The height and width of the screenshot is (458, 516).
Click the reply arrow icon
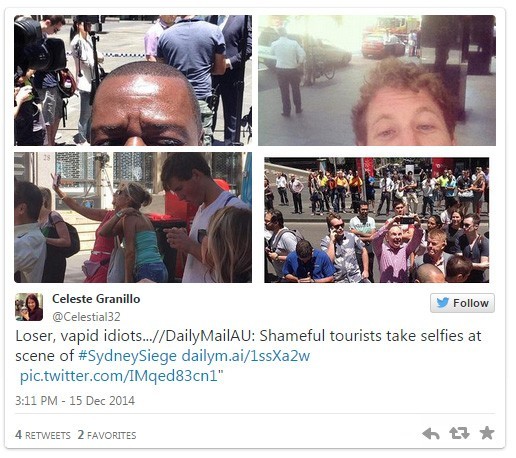pos(431,434)
